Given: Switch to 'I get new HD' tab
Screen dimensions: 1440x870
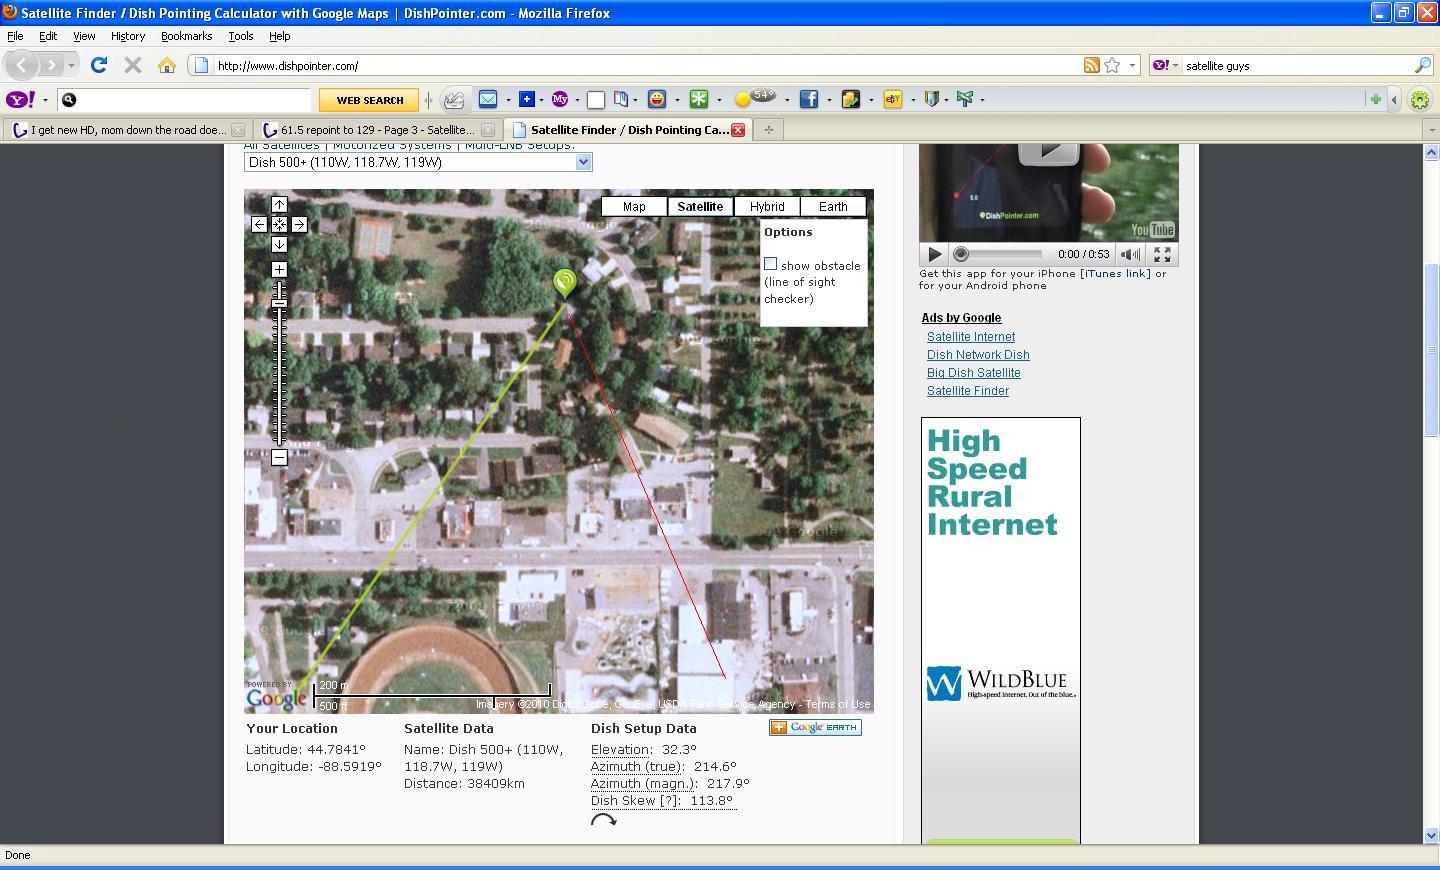Looking at the screenshot, I should 127,130.
